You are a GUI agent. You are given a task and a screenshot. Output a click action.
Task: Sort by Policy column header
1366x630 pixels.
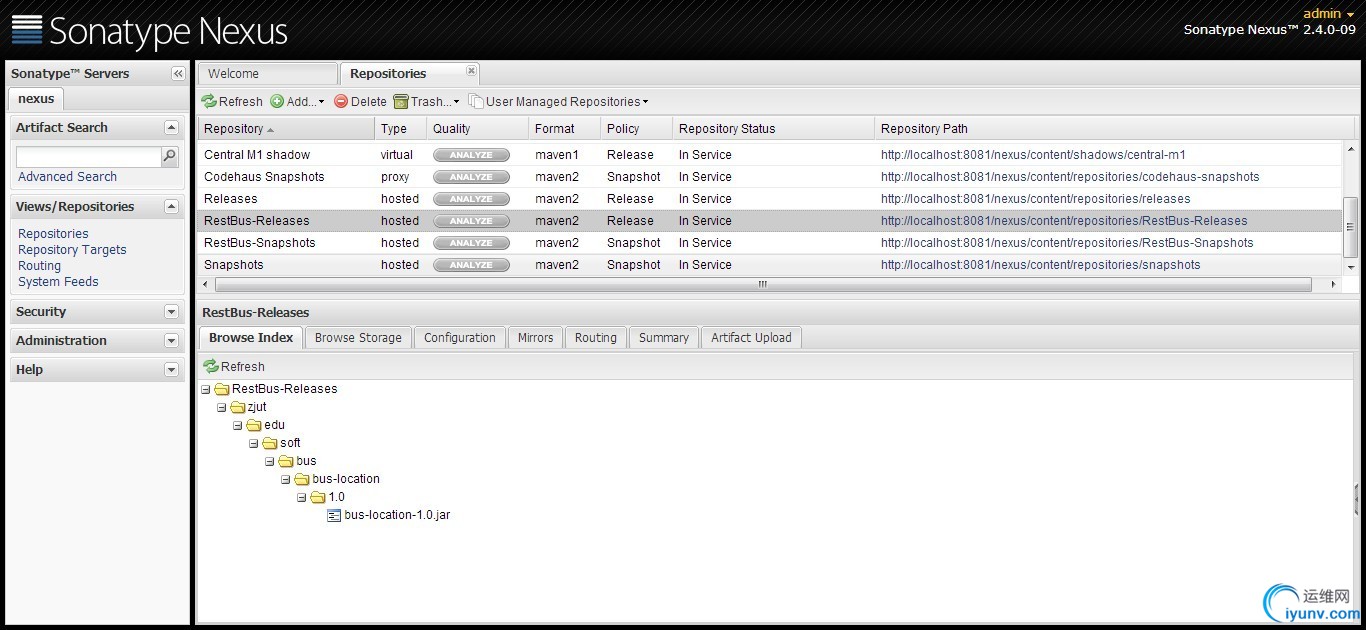tap(635, 129)
